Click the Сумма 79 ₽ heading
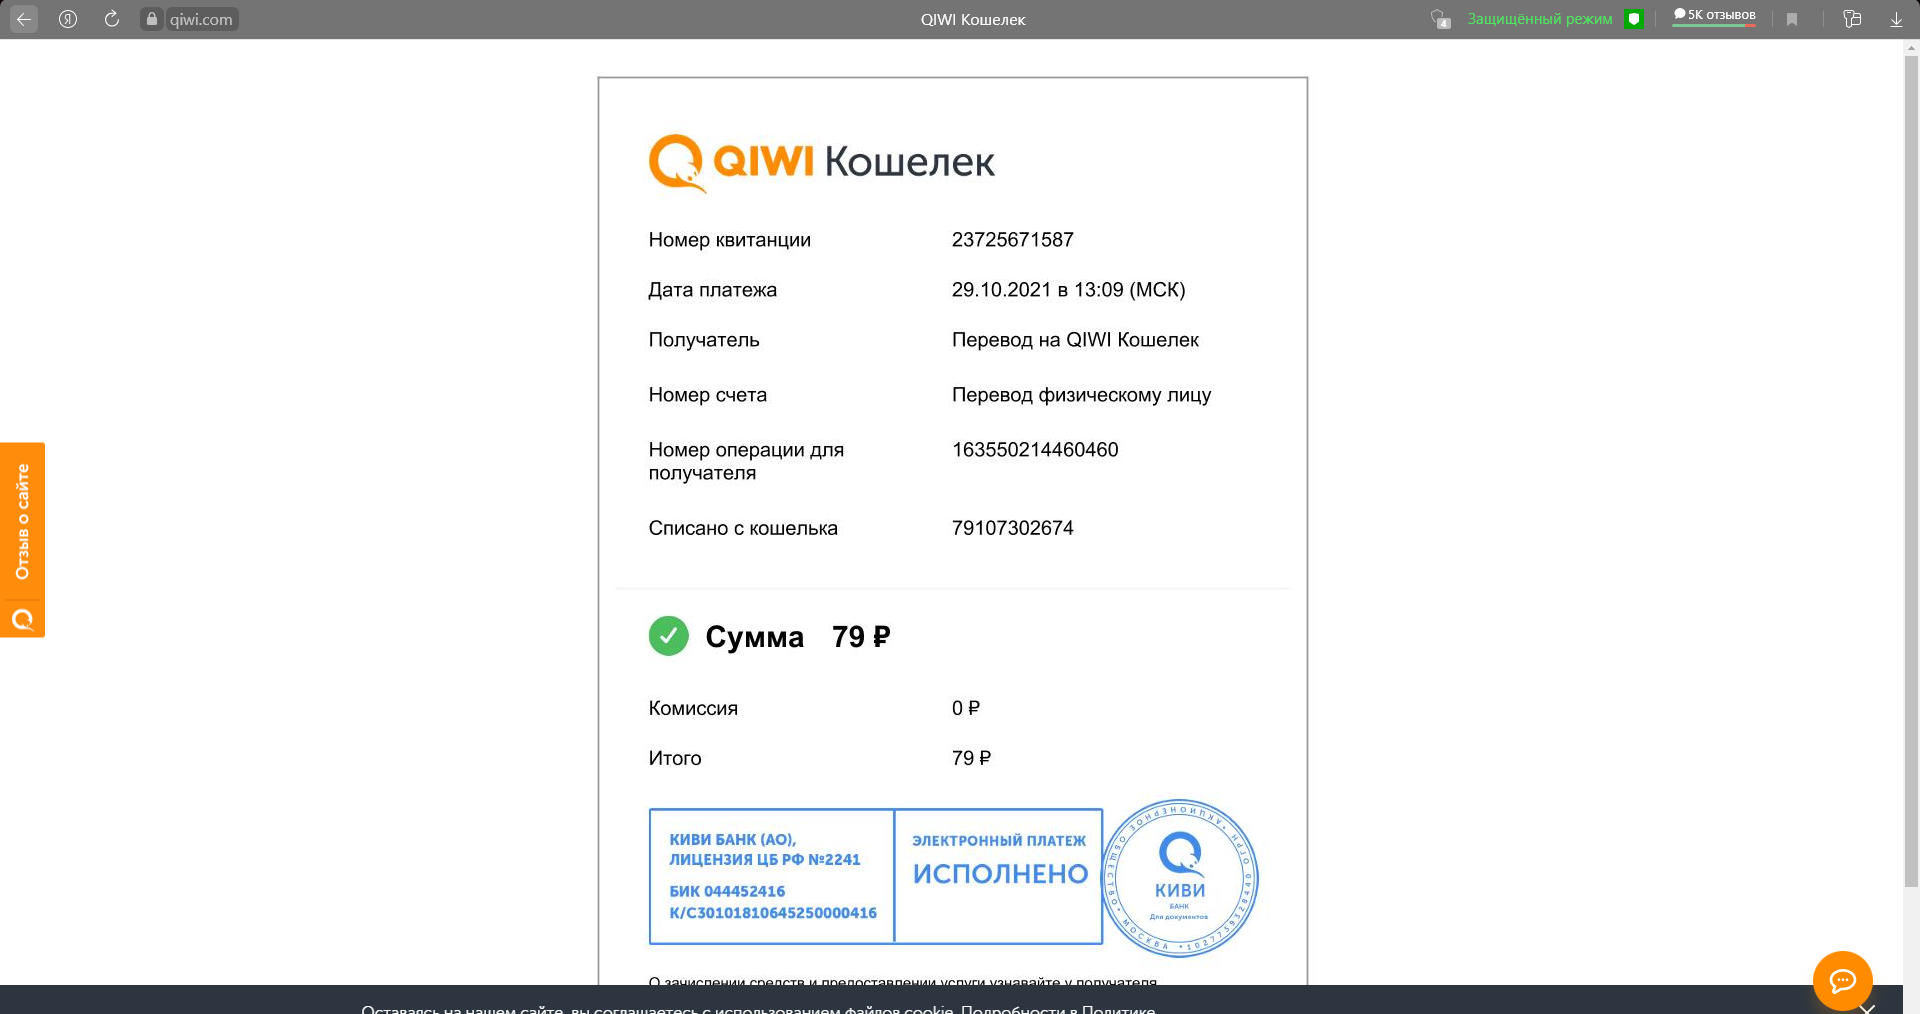This screenshot has height=1014, width=1920. (797, 637)
